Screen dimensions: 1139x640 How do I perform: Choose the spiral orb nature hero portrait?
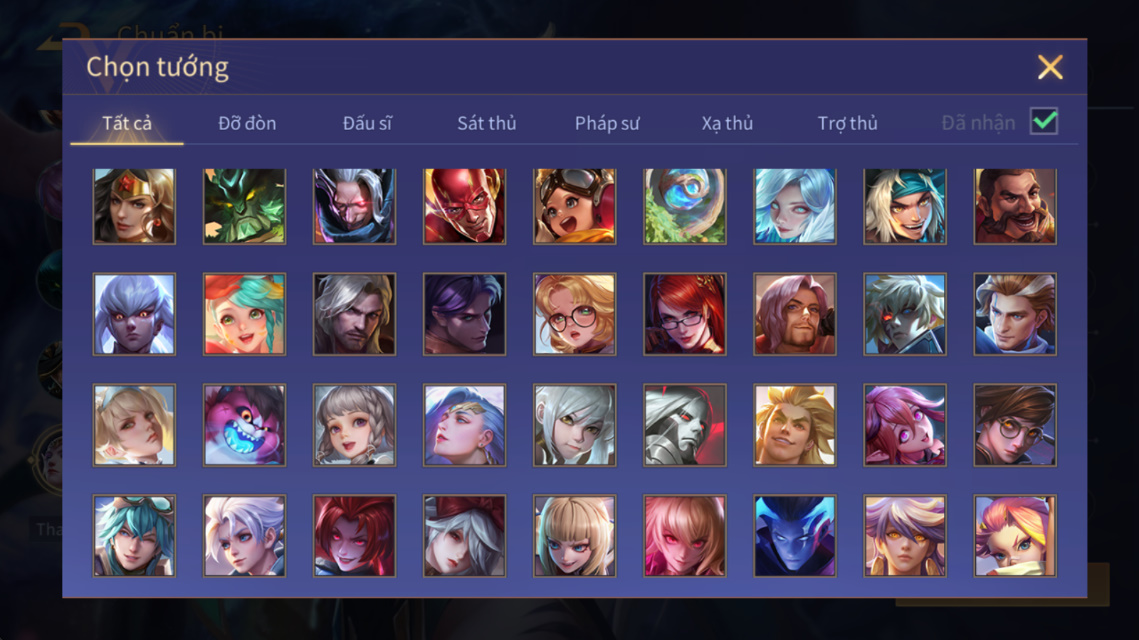click(684, 206)
